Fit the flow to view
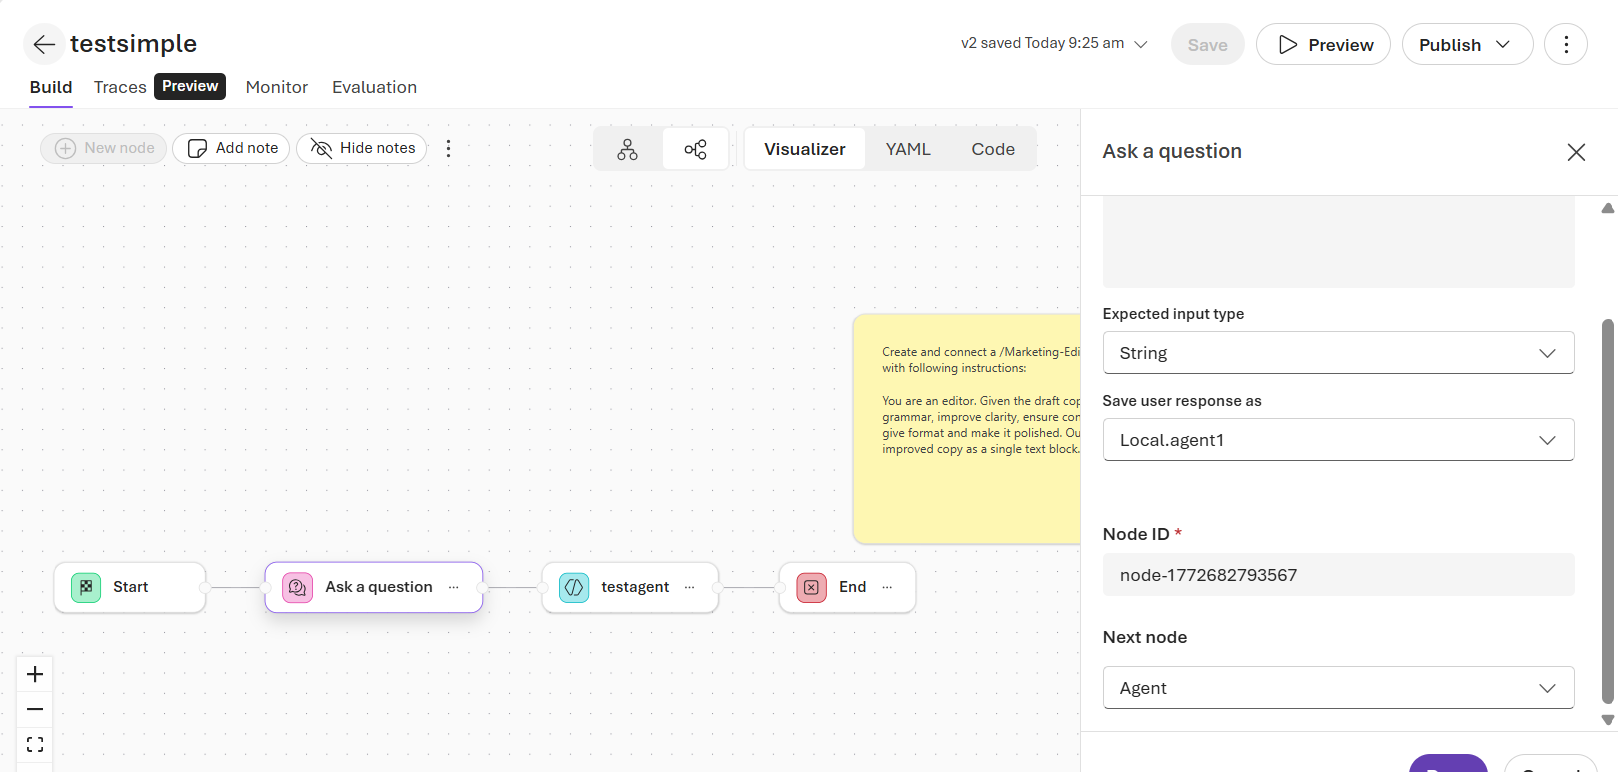The image size is (1618, 772). (35, 744)
